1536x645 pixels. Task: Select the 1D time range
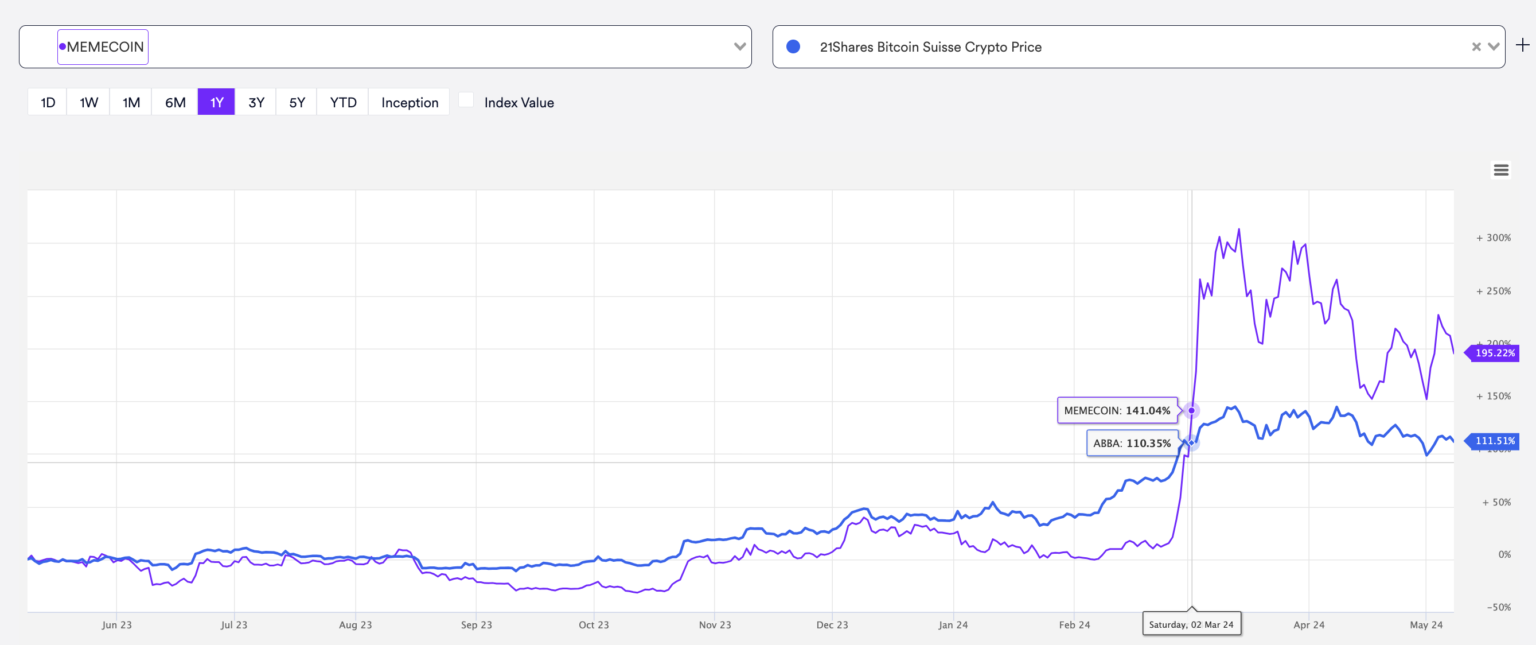pos(47,102)
